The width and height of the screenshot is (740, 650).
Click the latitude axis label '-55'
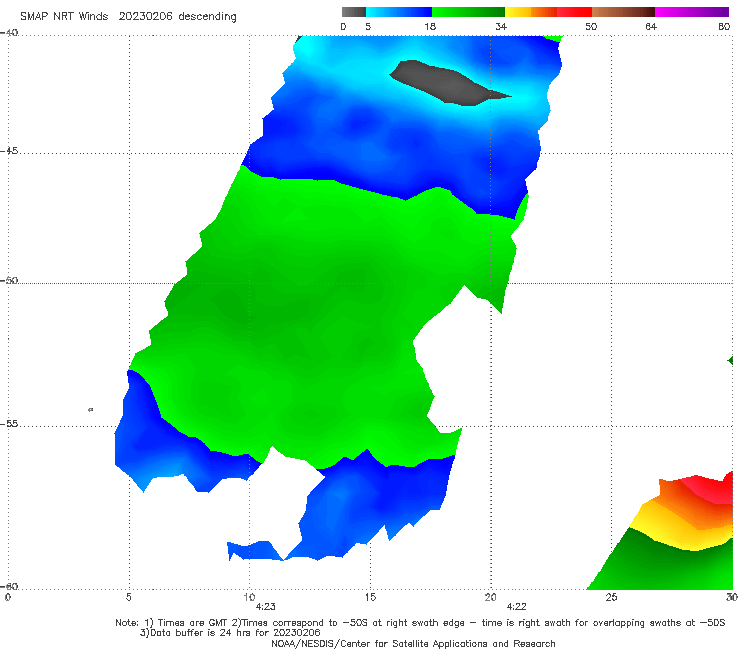tap(9, 424)
